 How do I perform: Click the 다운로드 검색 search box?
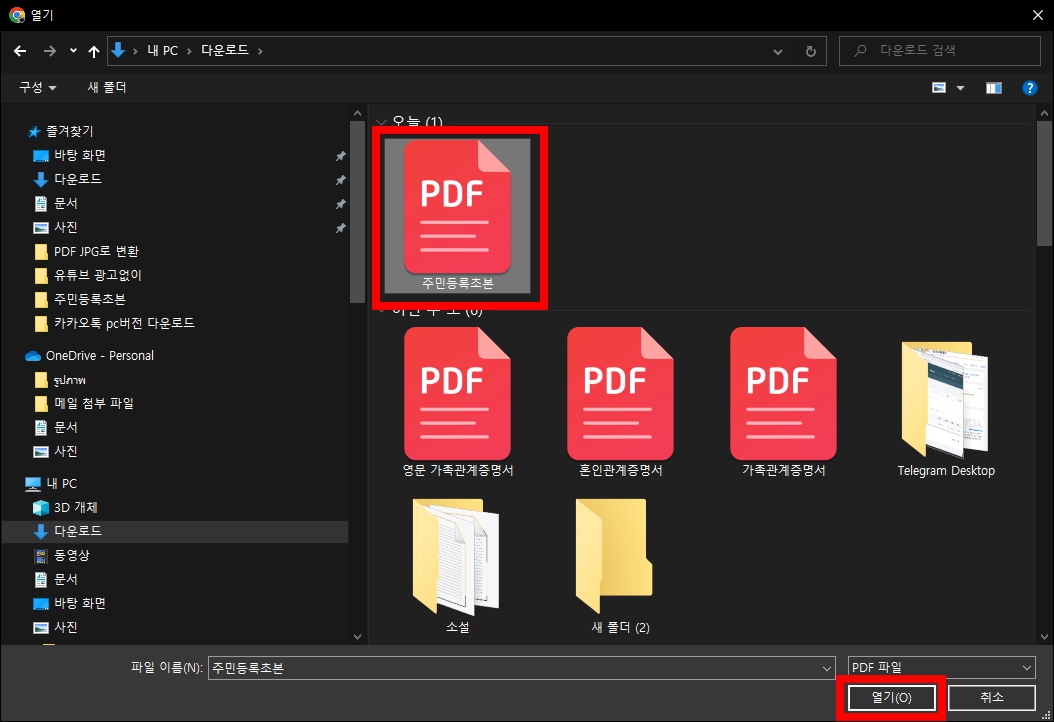tap(938, 50)
